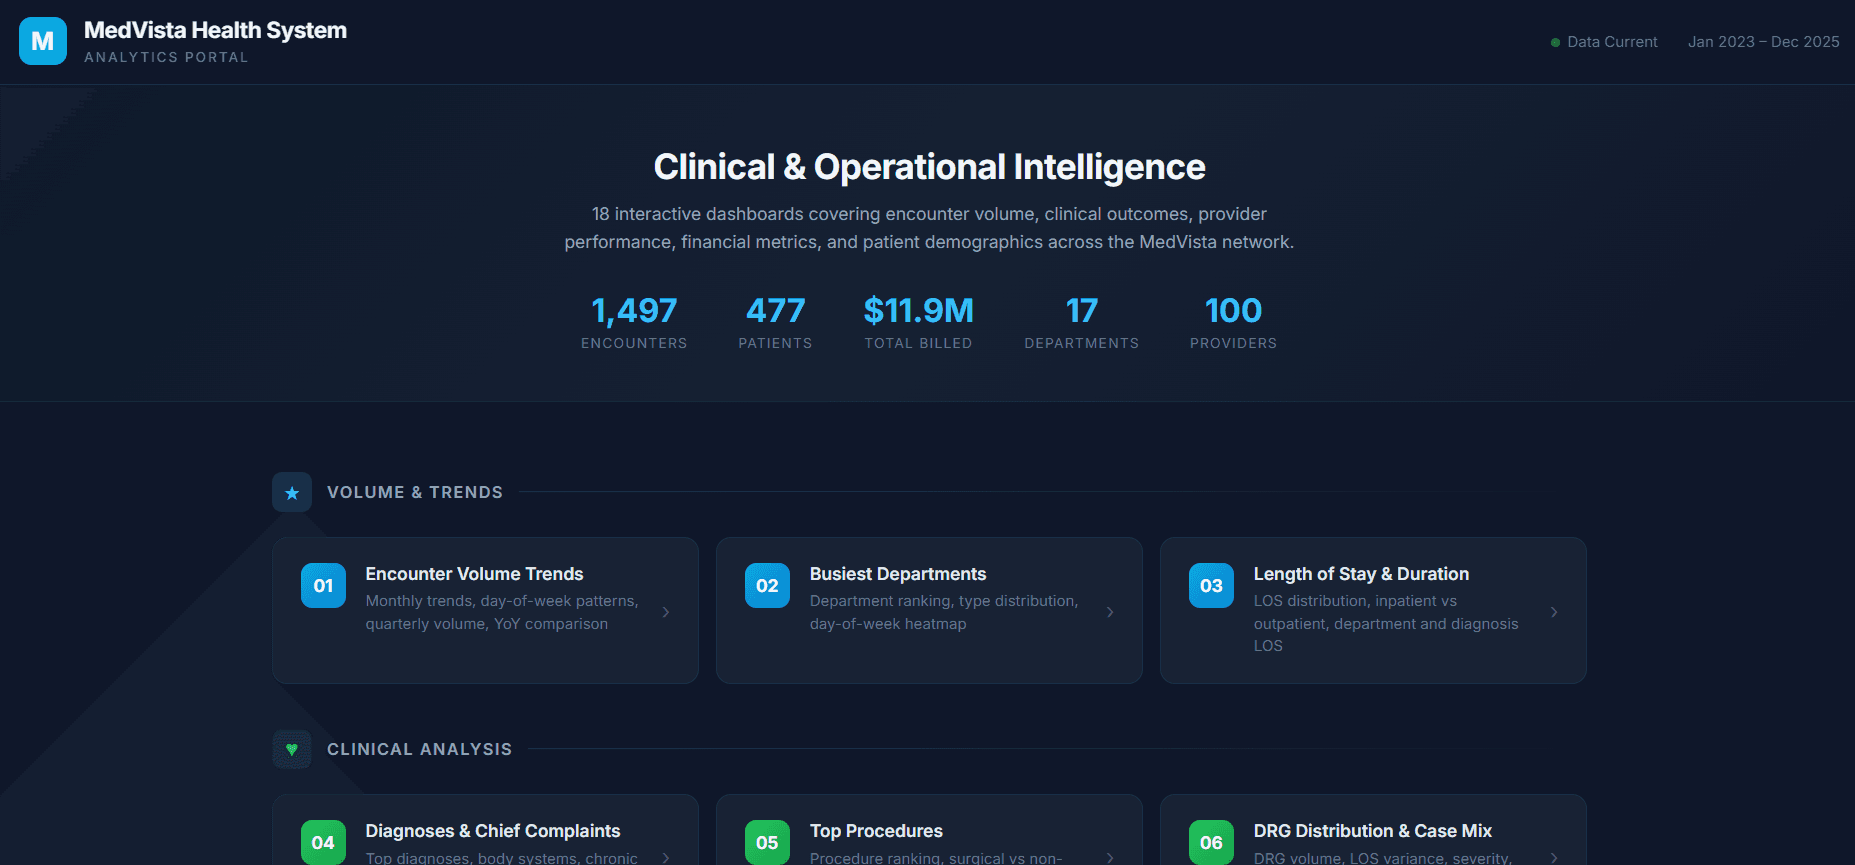
Task: Open the Busiest Departments dashboard title
Action: (x=898, y=574)
